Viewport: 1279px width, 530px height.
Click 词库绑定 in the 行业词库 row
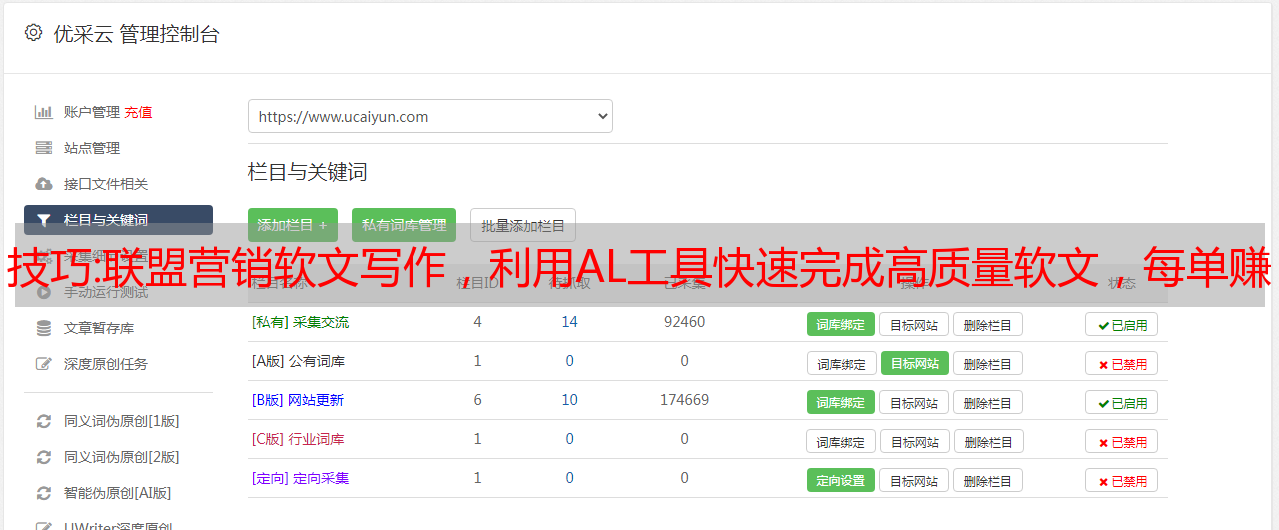point(842,441)
